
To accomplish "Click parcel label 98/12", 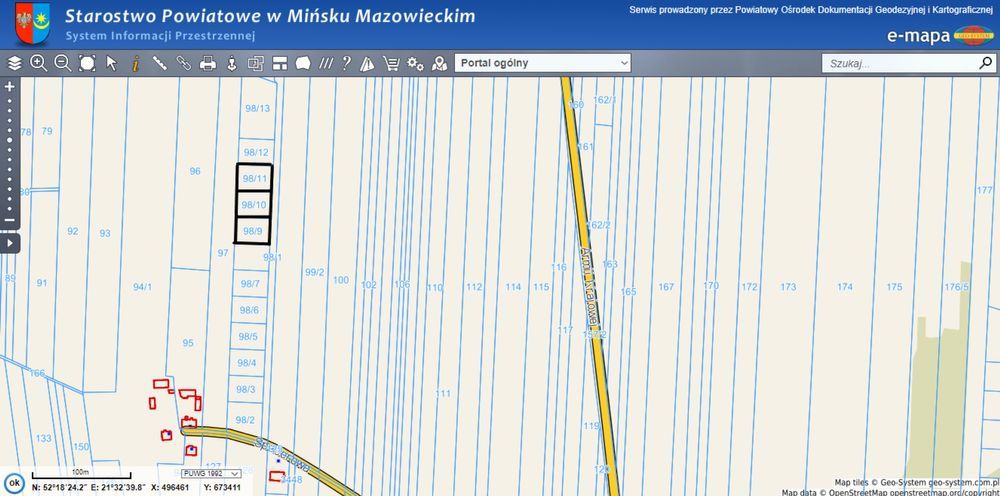I will [x=256, y=152].
